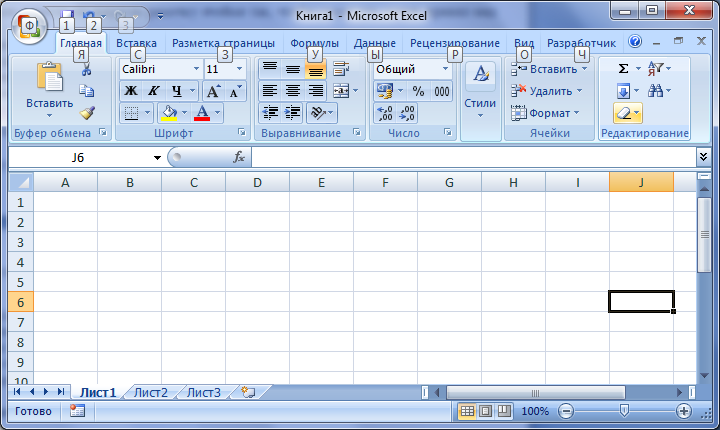Click the Wrap Text icon

point(341,69)
